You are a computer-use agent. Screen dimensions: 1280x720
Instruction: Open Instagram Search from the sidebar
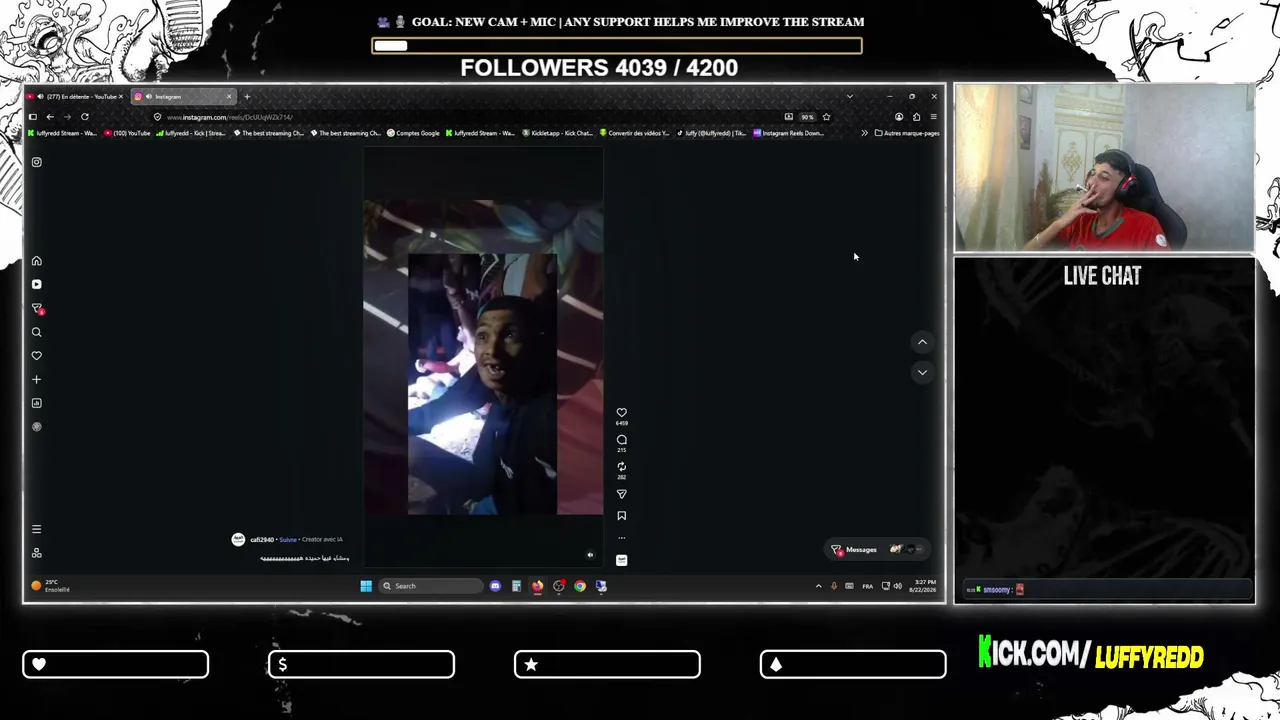[36, 332]
